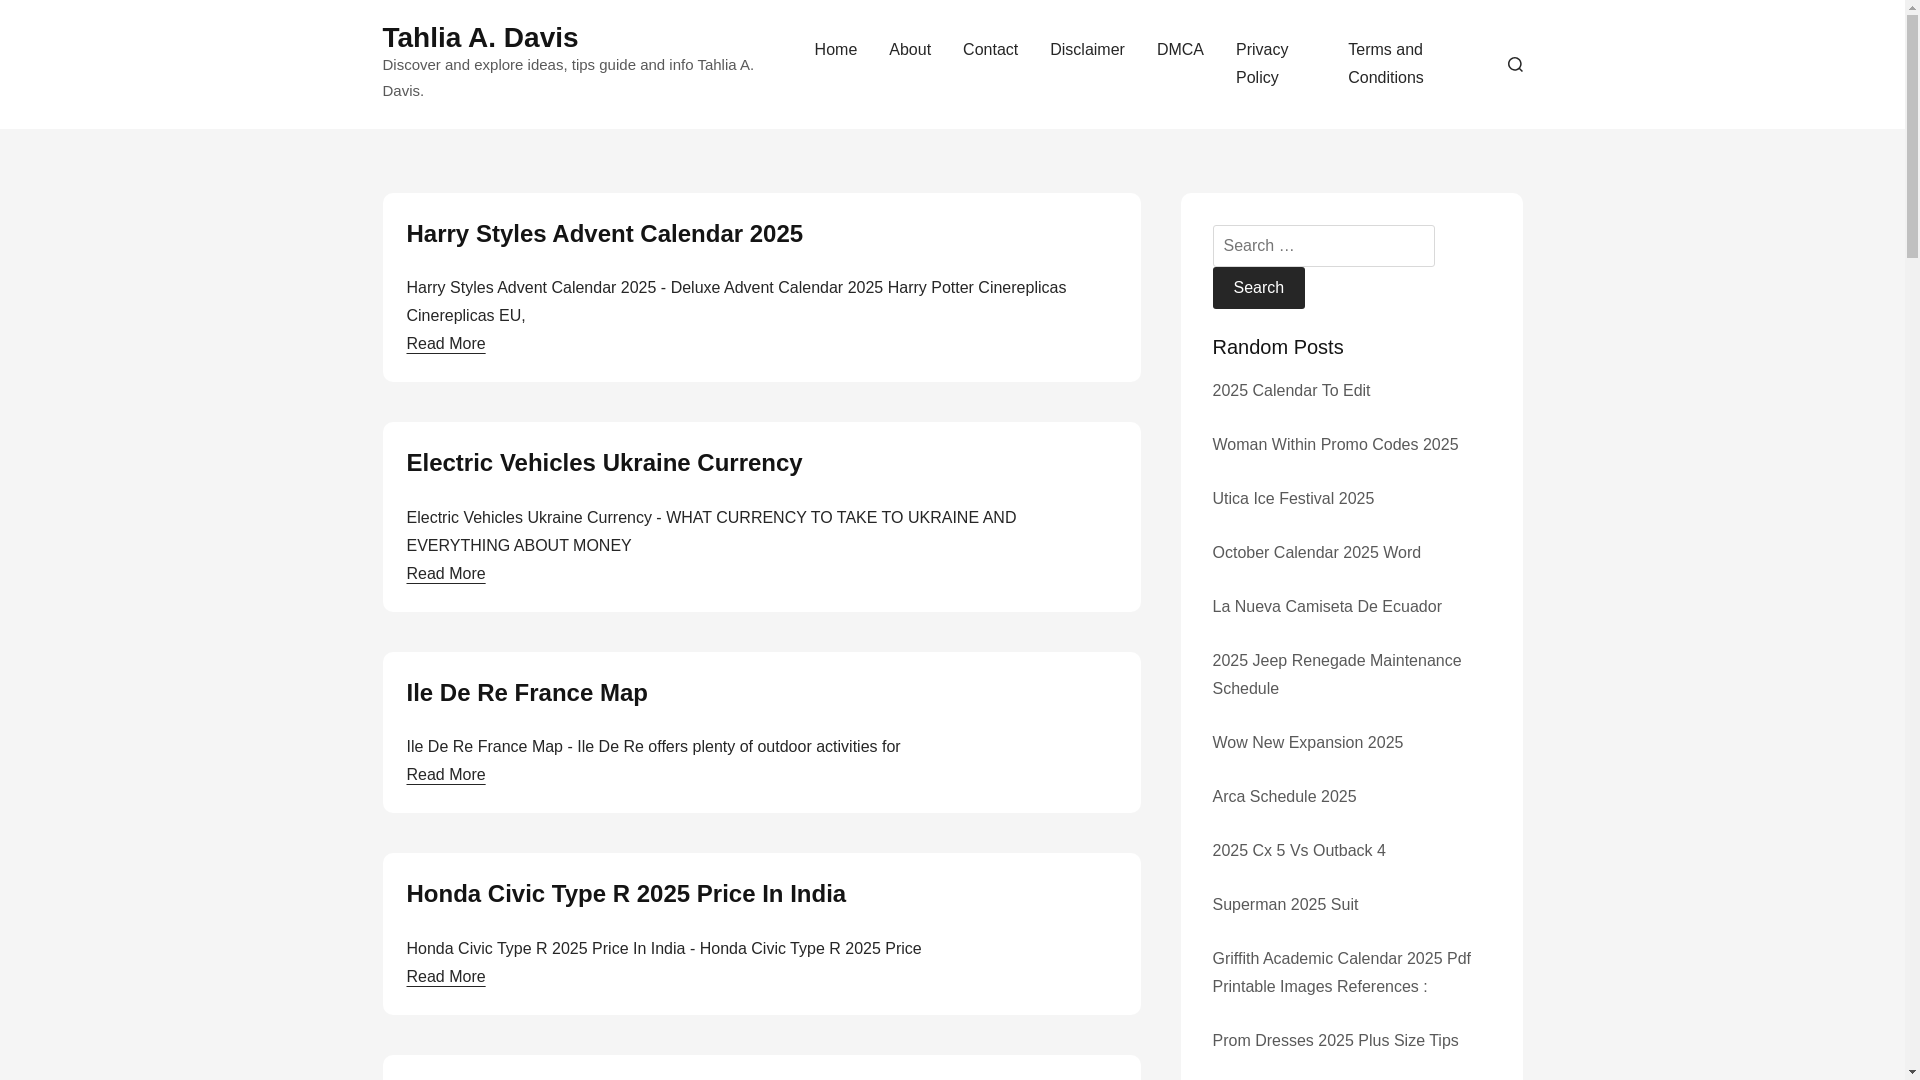Open Woman Within Promo Codes 2025
The height and width of the screenshot is (1080, 1920).
click(1334, 445)
